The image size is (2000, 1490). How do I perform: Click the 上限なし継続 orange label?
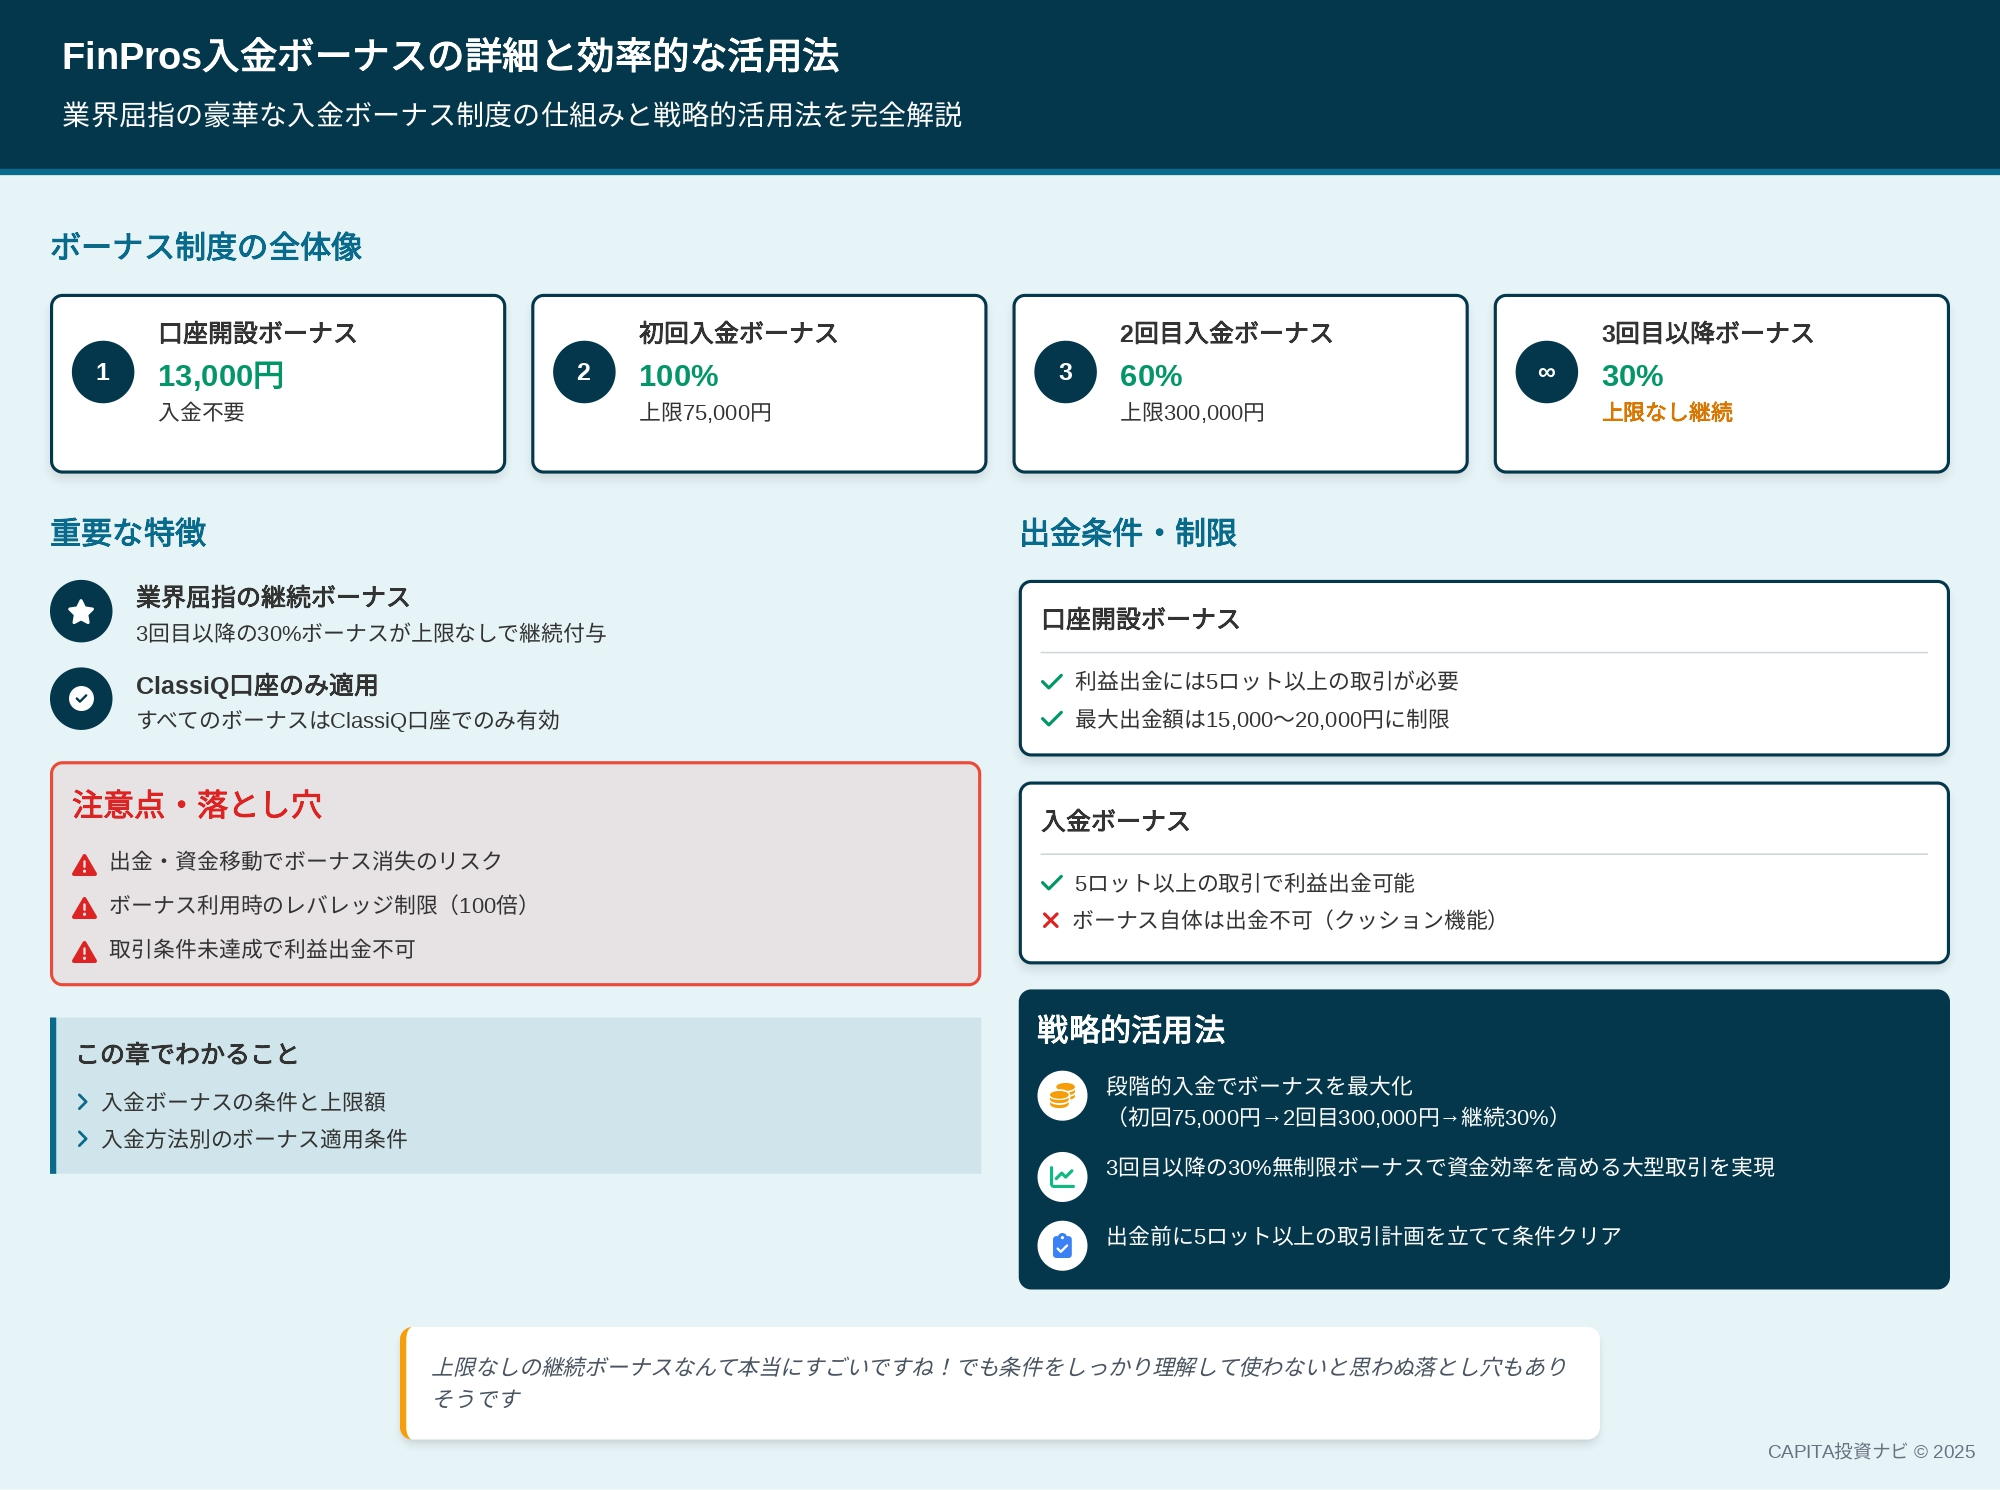[1667, 412]
